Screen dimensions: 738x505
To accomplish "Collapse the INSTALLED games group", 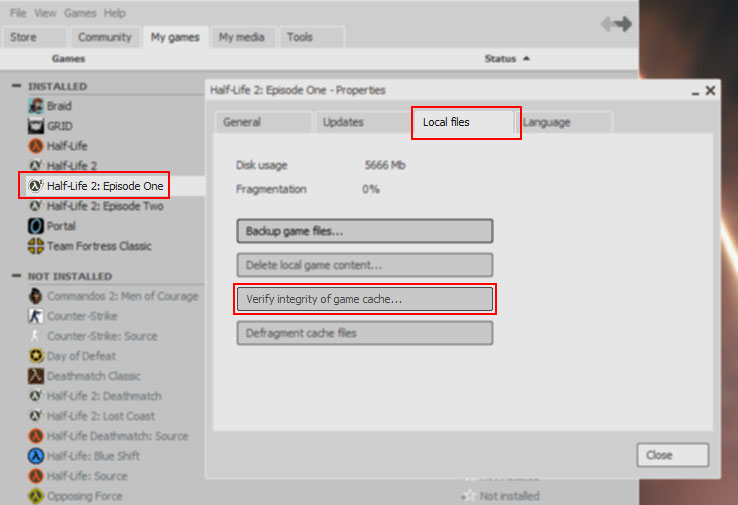I will [16, 86].
